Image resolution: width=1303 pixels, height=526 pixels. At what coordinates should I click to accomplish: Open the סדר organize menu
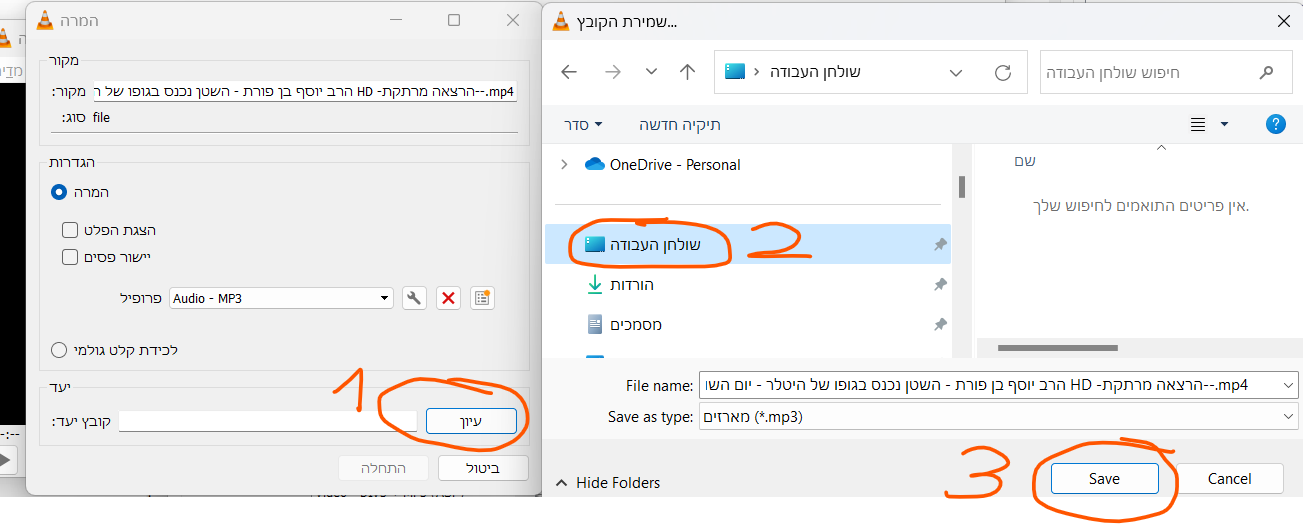pyautogui.click(x=583, y=125)
